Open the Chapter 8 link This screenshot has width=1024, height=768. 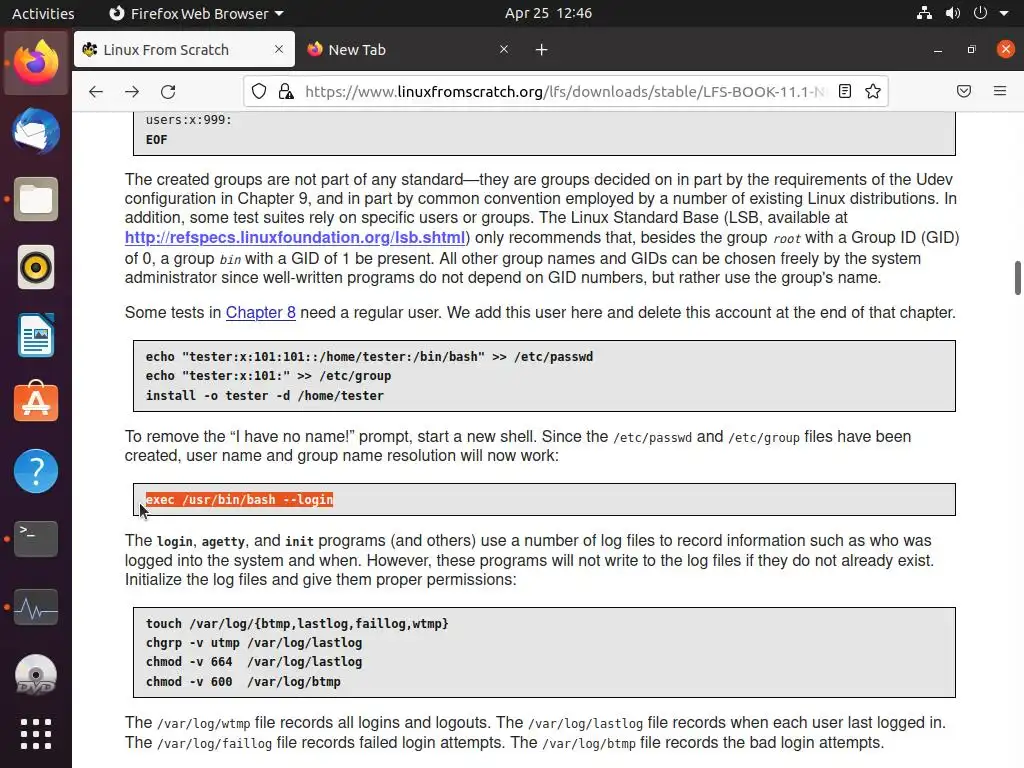(x=261, y=312)
